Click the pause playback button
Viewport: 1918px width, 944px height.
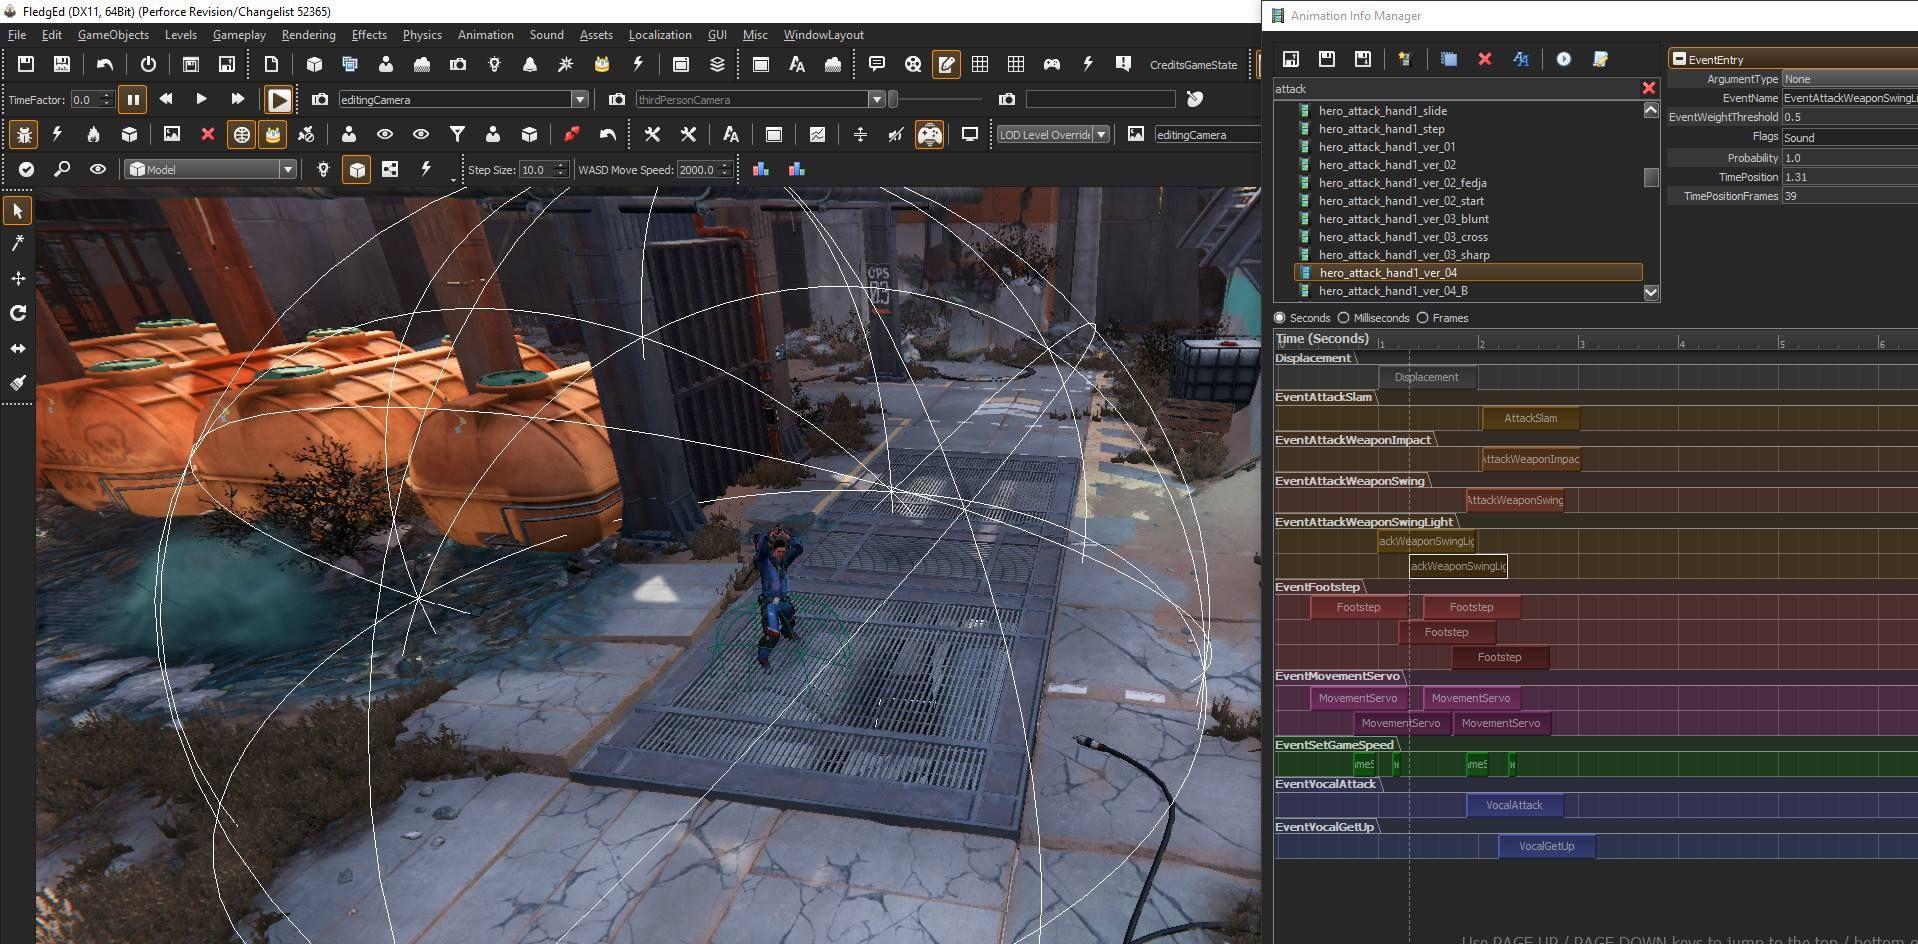[x=132, y=99]
